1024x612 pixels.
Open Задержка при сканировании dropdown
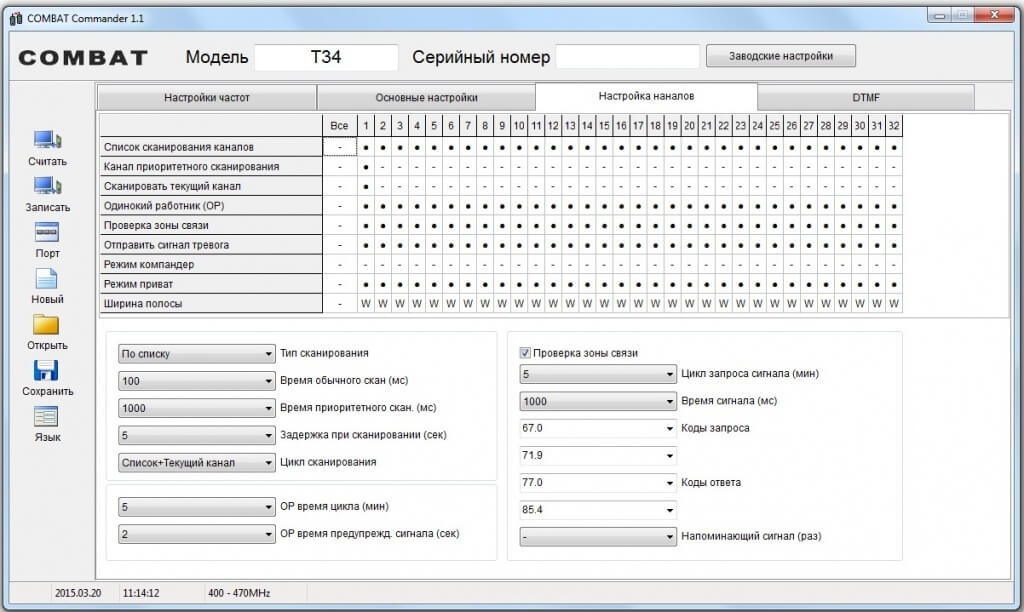point(197,435)
